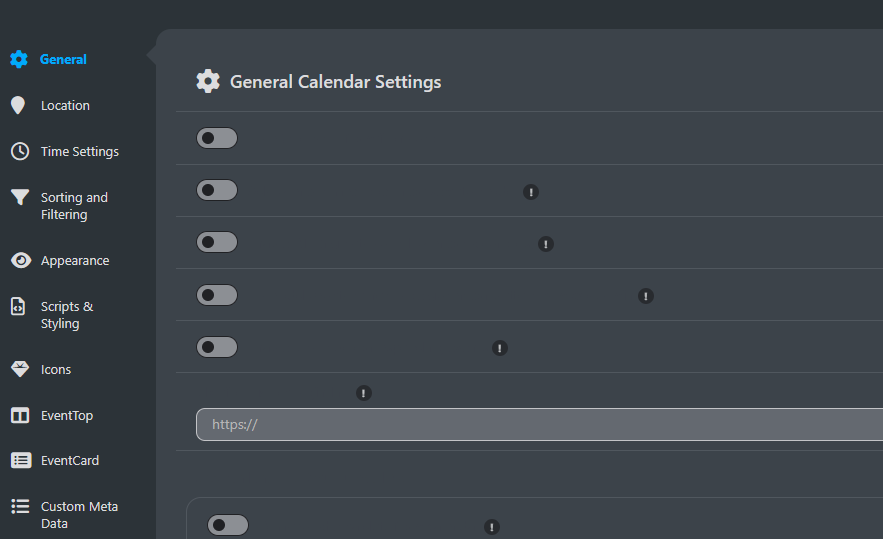Switch to the Appearance settings tab

(x=75, y=260)
